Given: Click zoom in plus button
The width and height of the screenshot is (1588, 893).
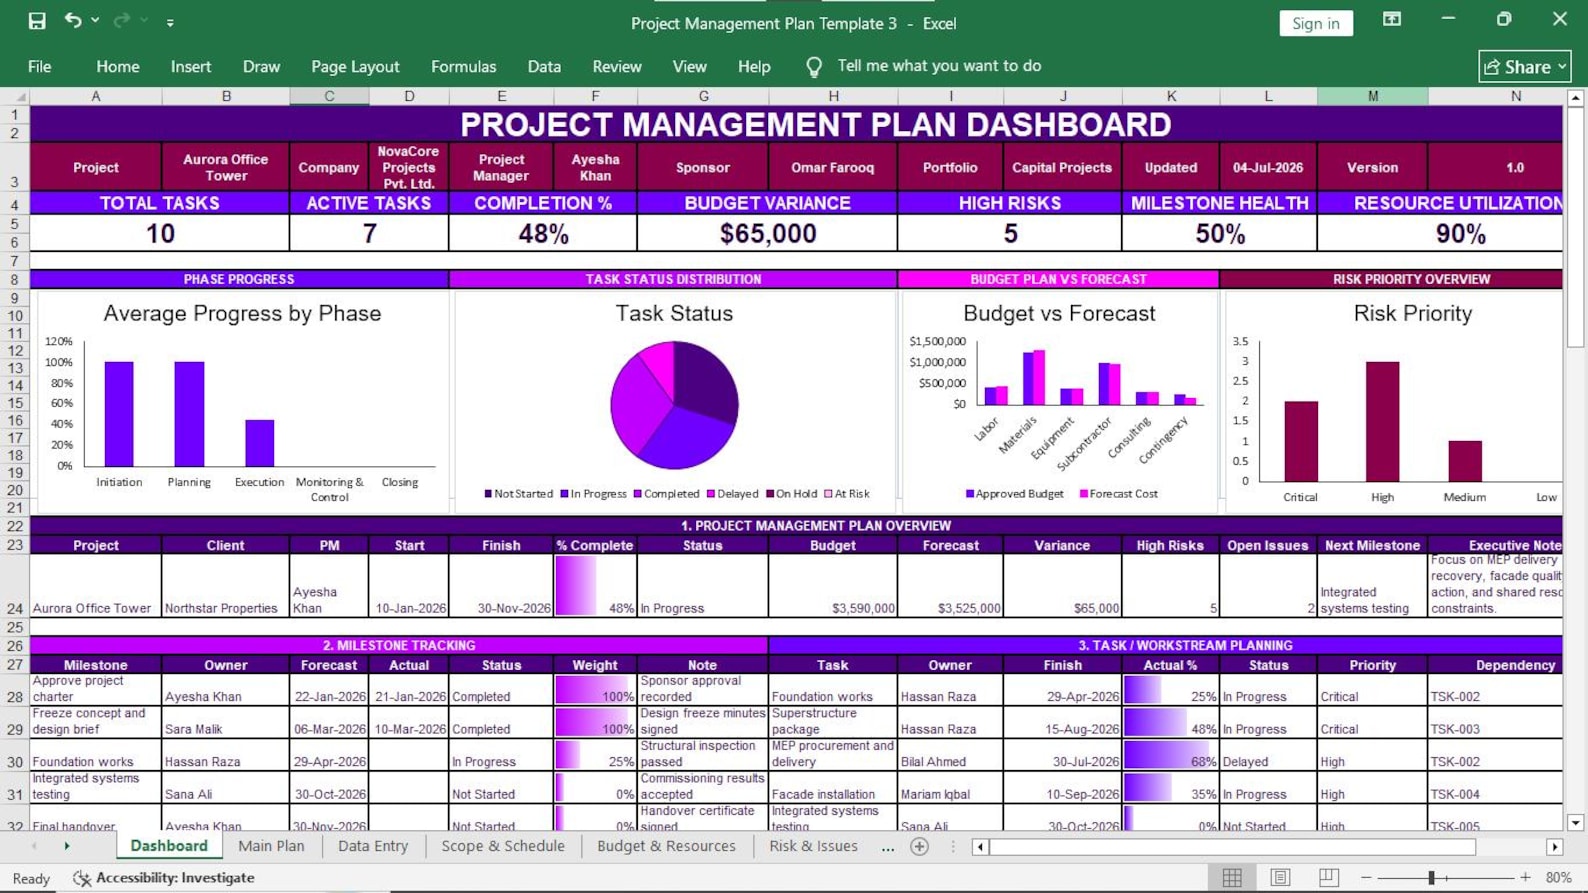Looking at the screenshot, I should tap(1525, 878).
